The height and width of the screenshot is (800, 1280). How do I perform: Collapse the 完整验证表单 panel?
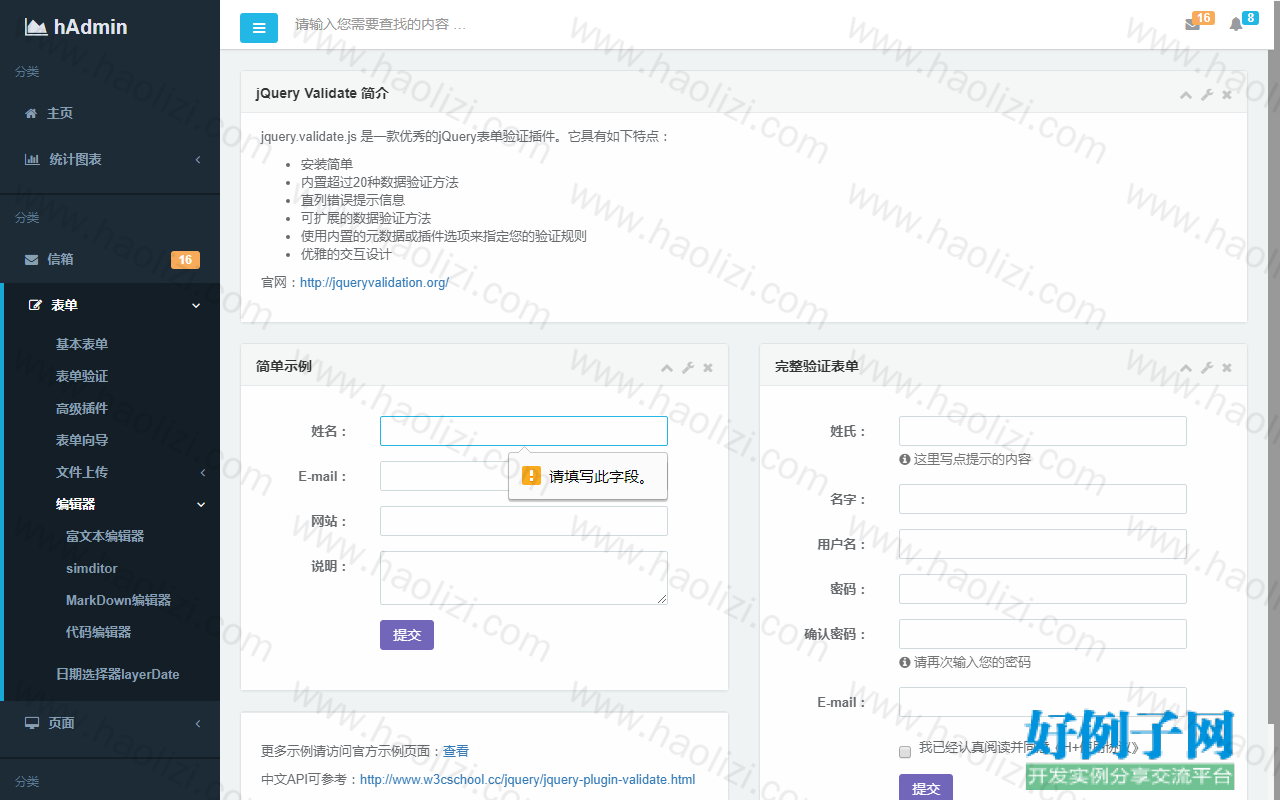(1186, 367)
